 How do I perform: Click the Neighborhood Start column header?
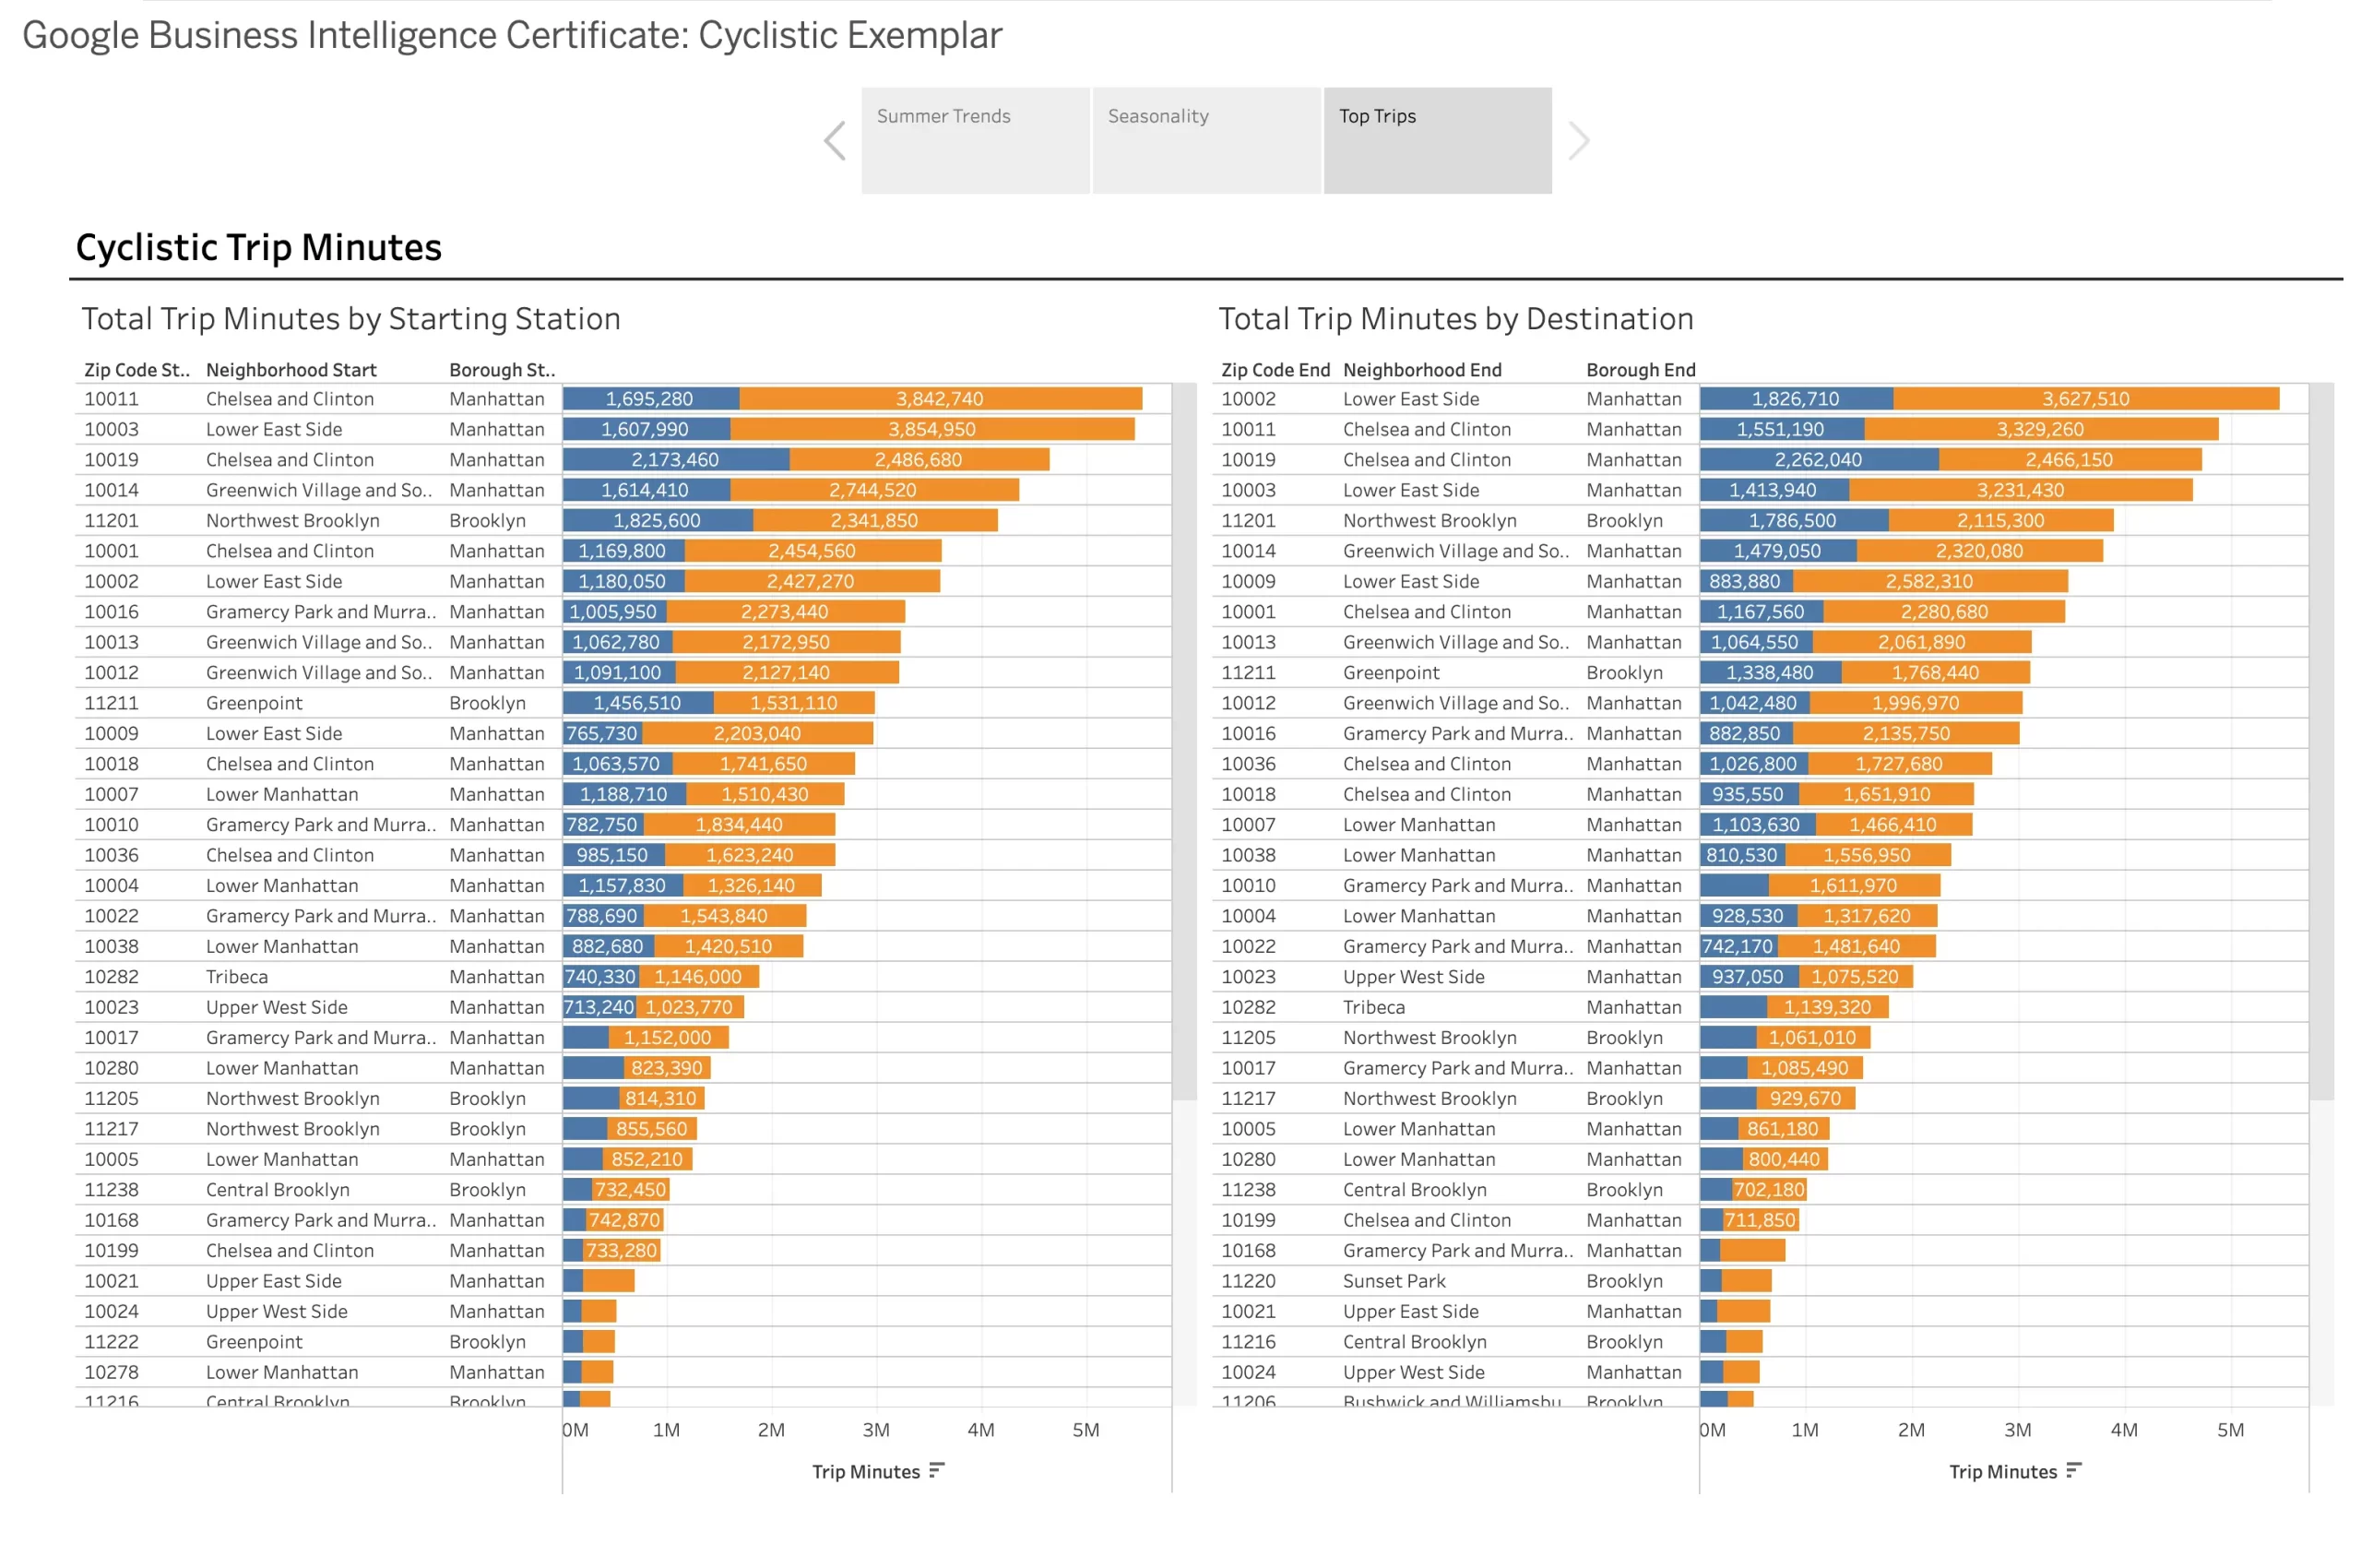pos(291,370)
